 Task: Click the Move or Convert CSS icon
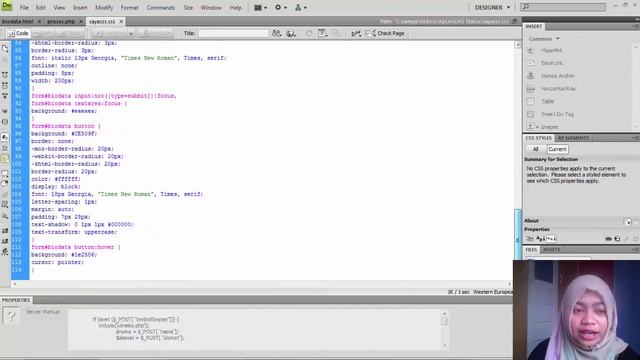[5, 216]
